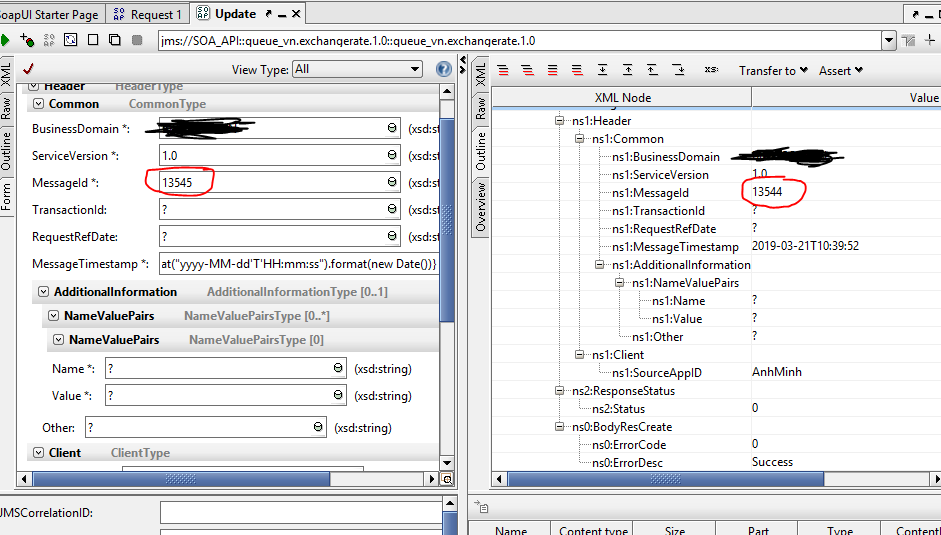Screen dimensions: 941x535
Task: Collapse ns1:AdditionalInformation tree node
Action: coord(600,265)
